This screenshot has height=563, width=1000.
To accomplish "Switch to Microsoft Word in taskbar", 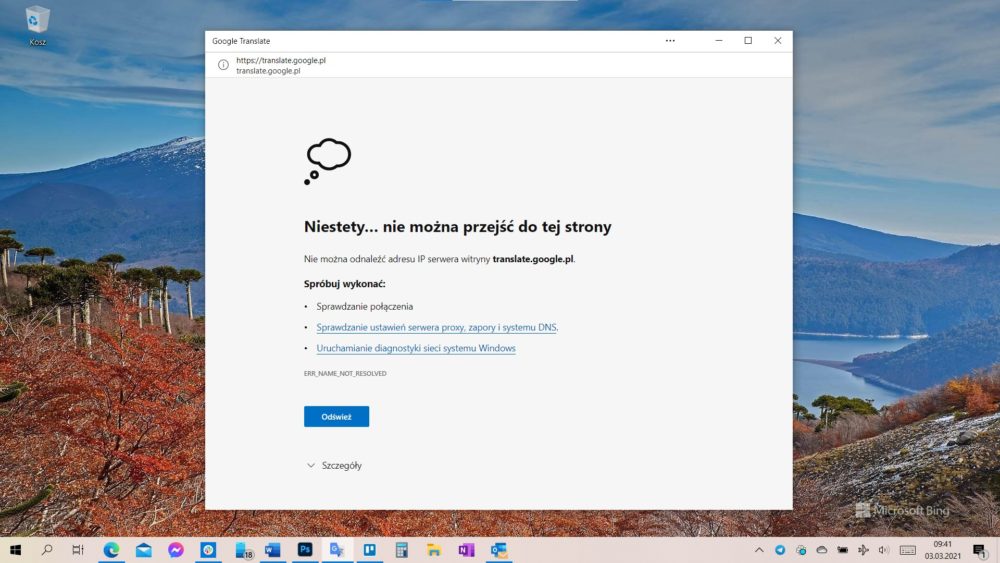I will click(x=272, y=550).
